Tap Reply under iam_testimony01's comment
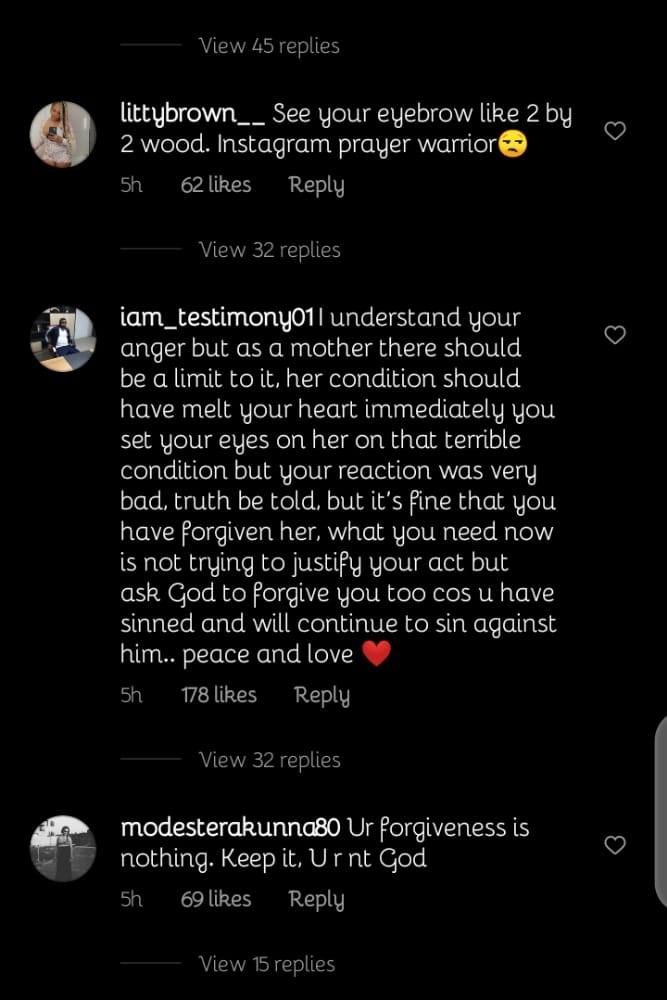667x1000 pixels. coord(321,695)
